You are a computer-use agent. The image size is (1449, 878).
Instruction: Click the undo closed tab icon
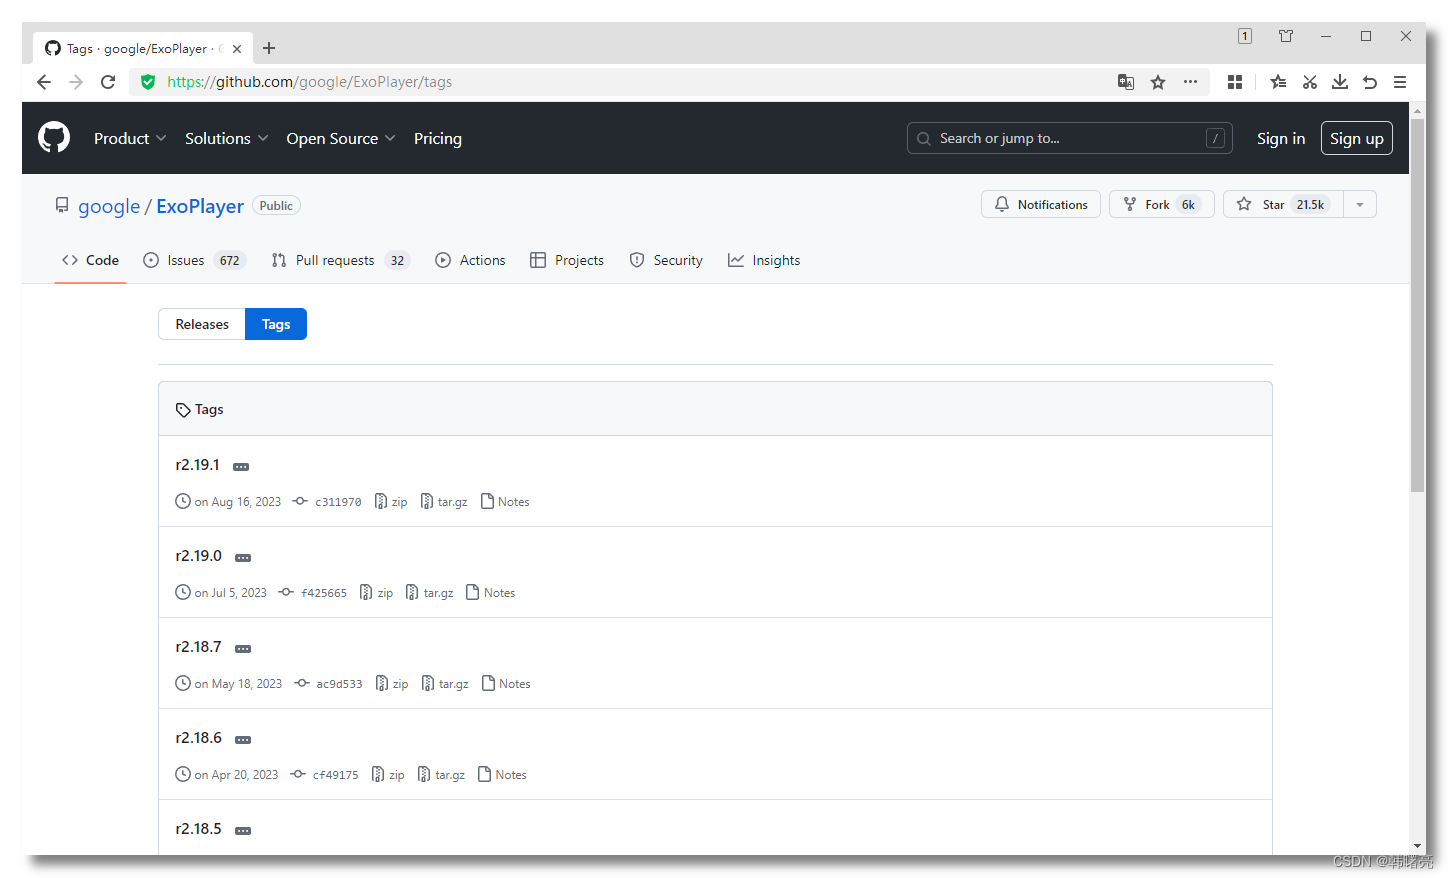click(1370, 82)
